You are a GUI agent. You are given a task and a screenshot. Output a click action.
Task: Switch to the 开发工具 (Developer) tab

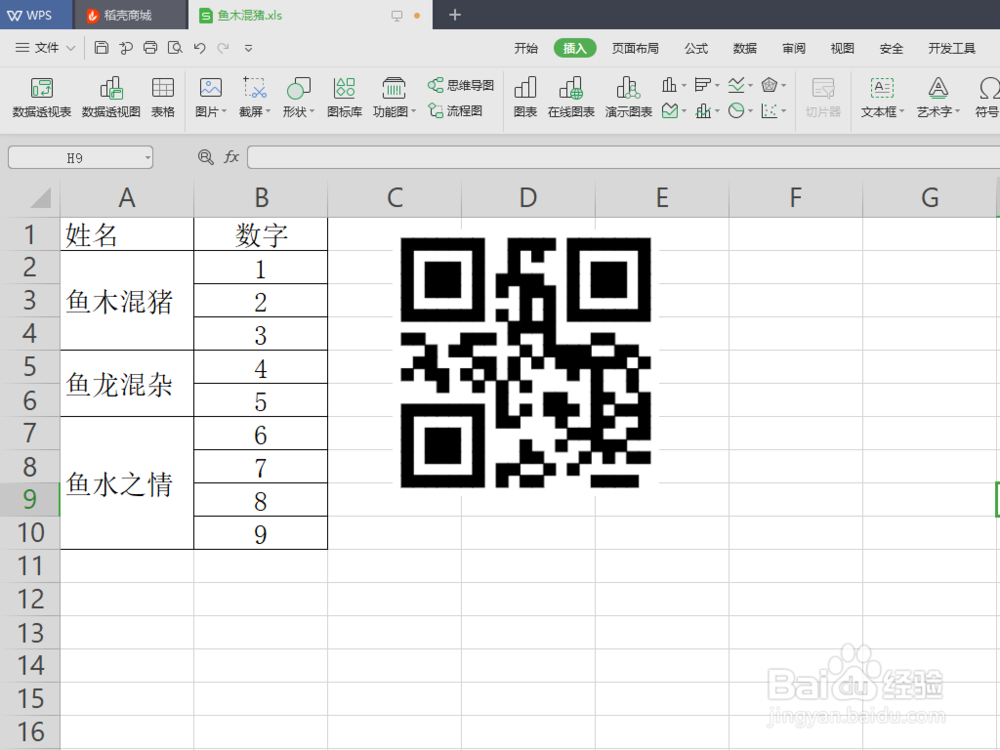pyautogui.click(x=952, y=48)
